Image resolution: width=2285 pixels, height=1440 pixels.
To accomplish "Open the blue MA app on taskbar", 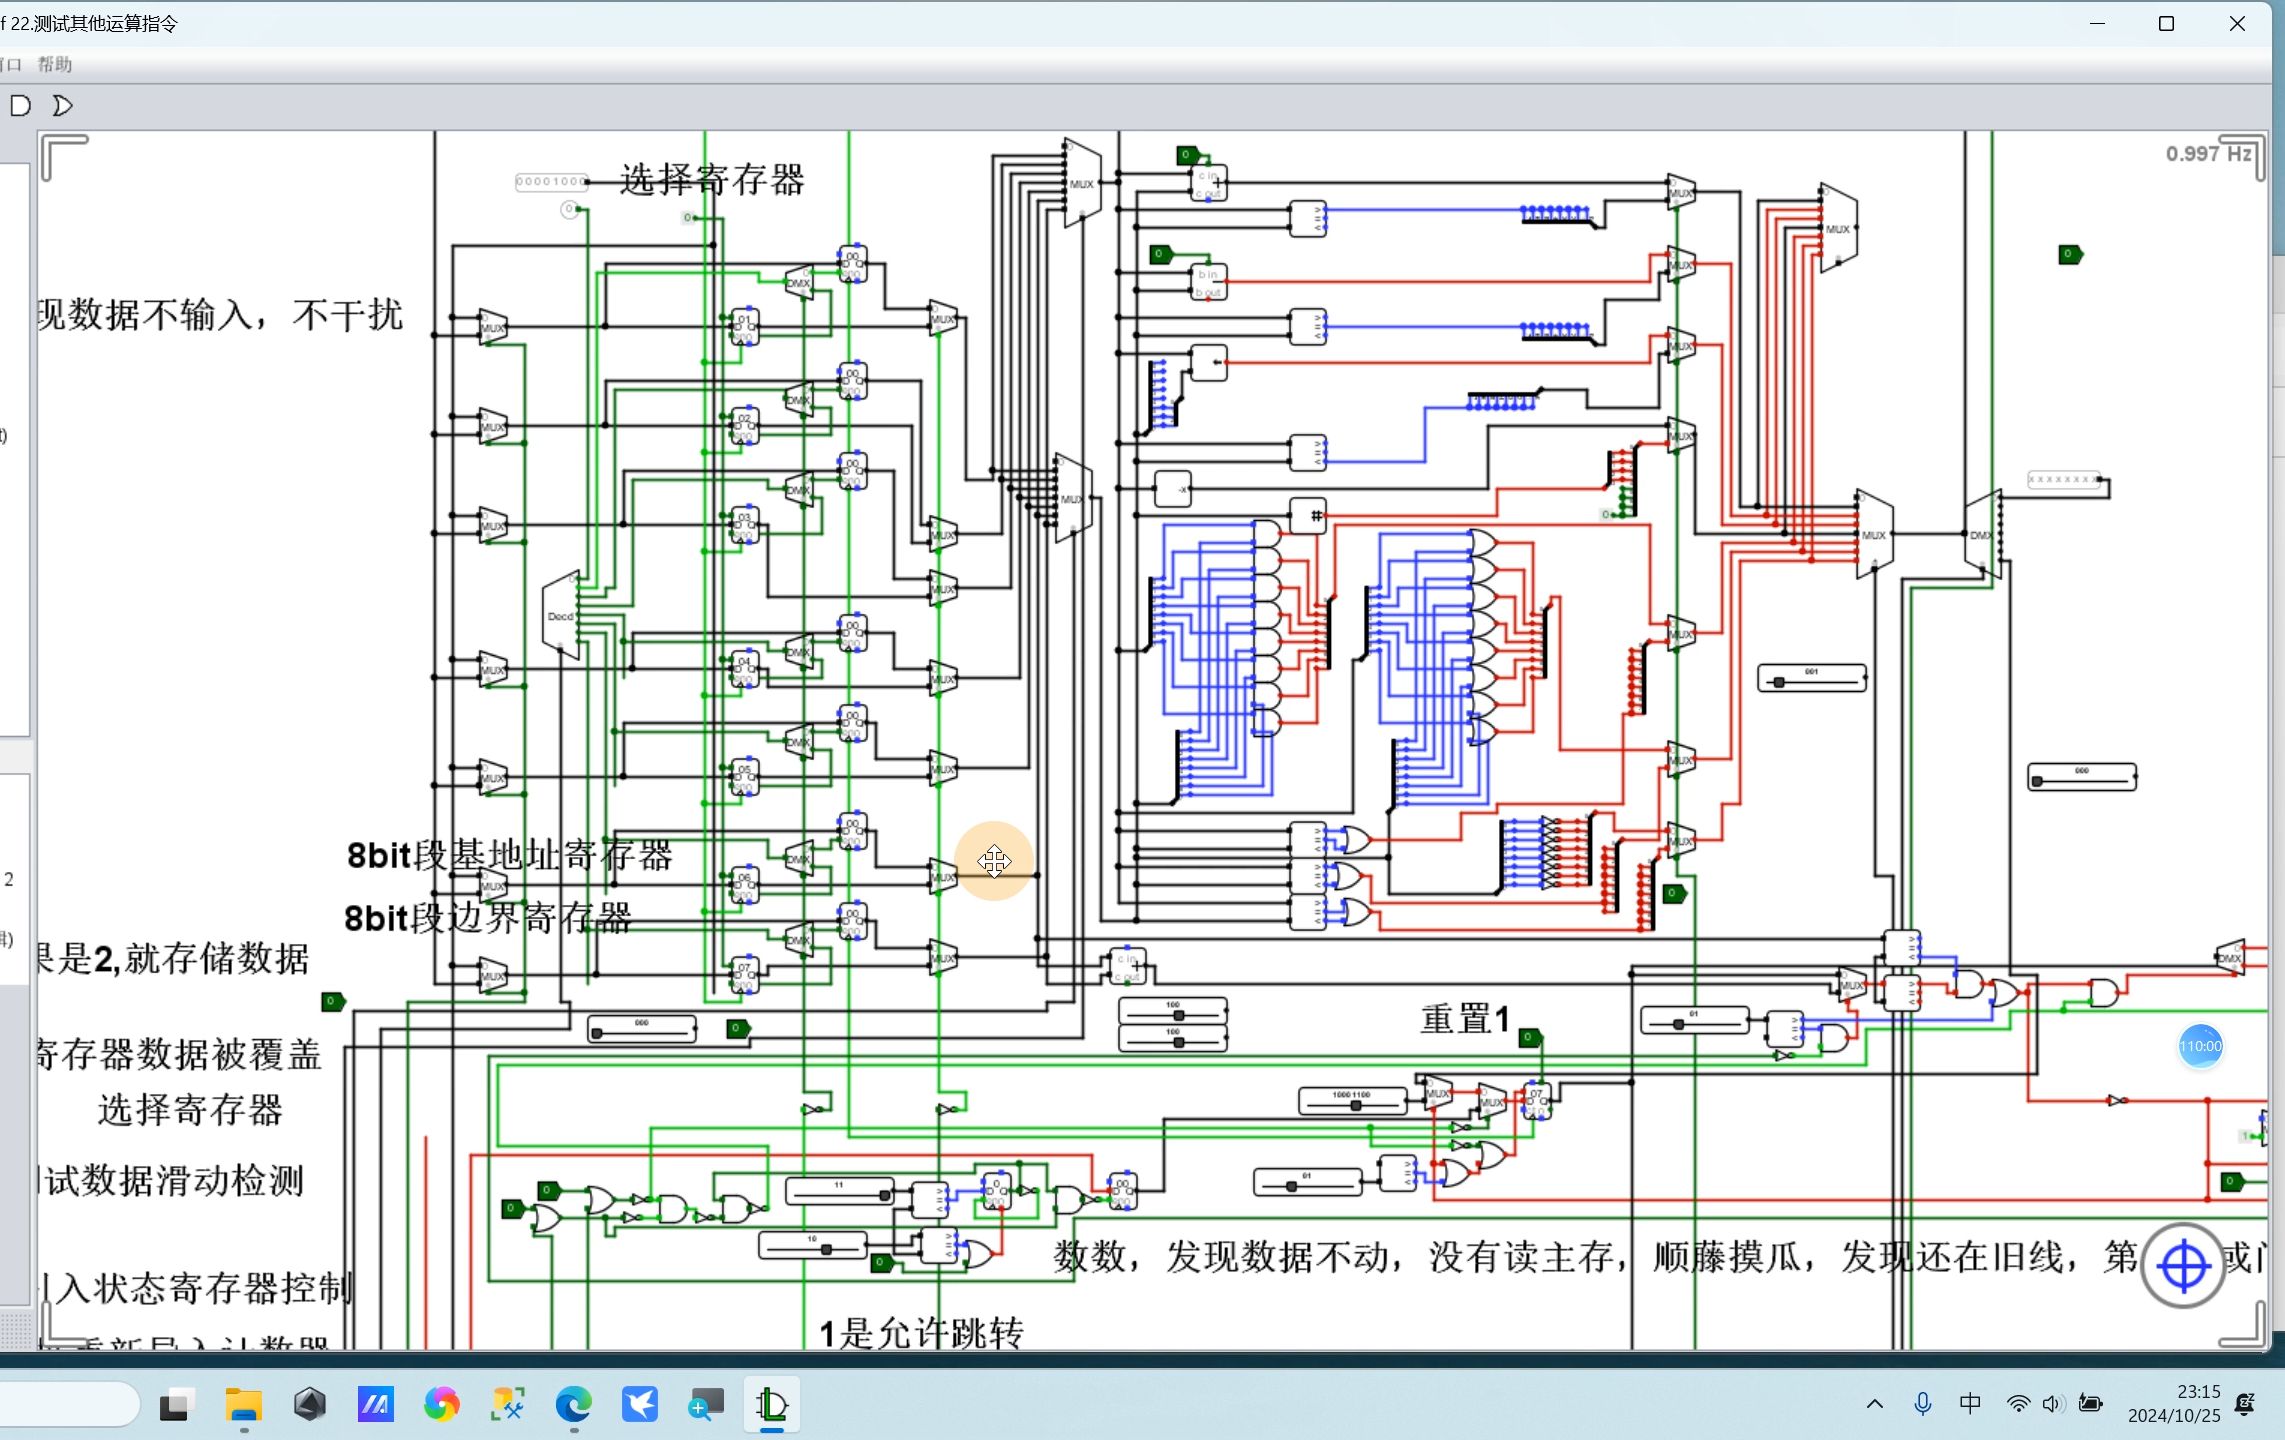I will pyautogui.click(x=376, y=1405).
